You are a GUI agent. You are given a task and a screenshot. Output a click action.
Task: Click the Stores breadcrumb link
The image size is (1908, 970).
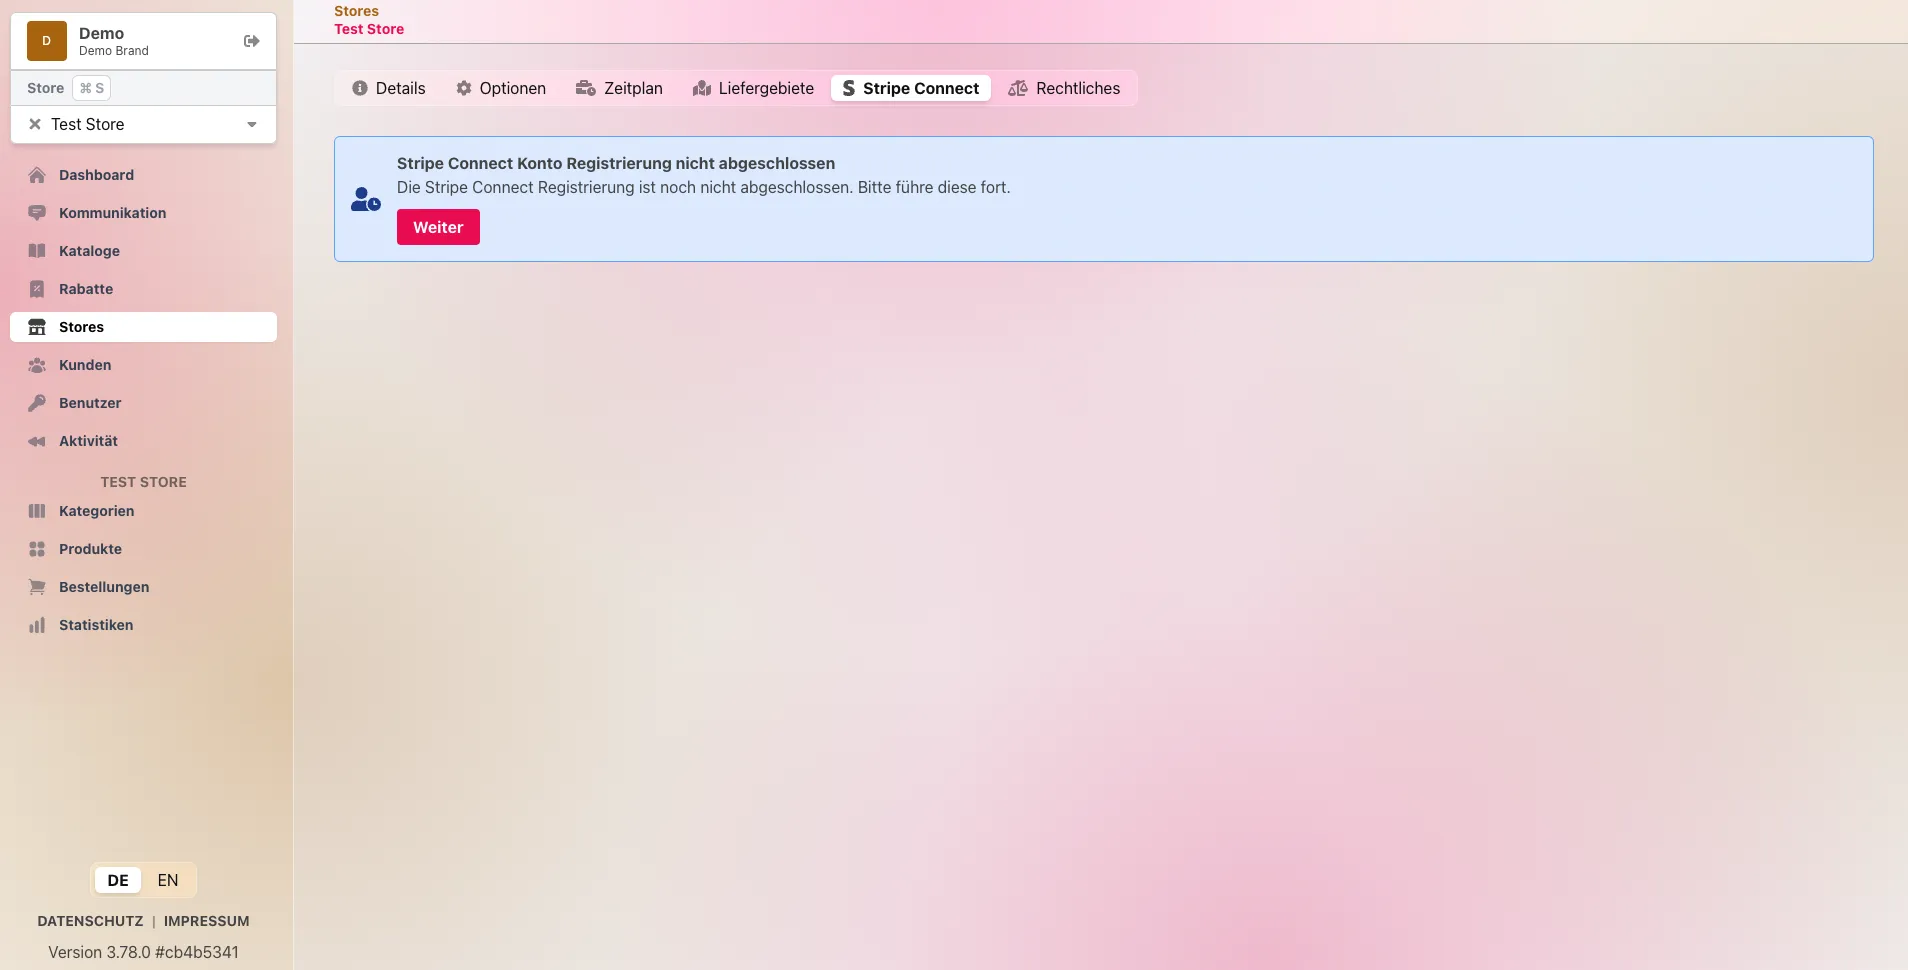[x=356, y=11]
